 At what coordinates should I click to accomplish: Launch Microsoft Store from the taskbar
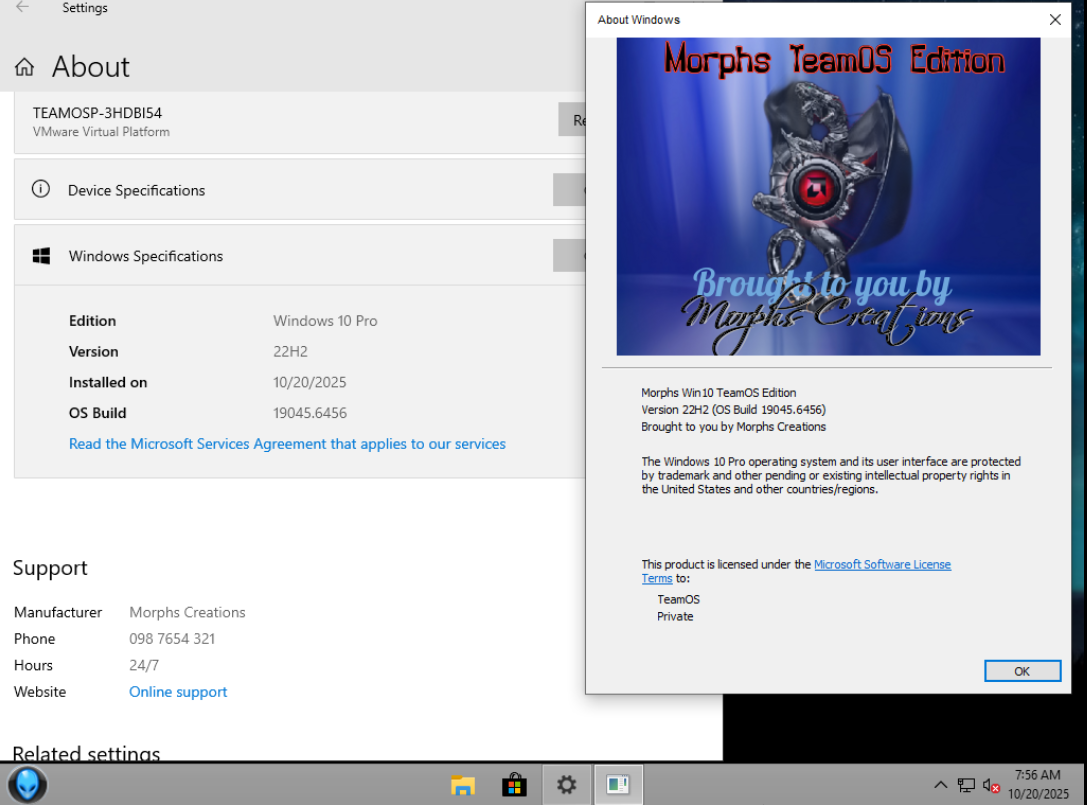point(514,785)
